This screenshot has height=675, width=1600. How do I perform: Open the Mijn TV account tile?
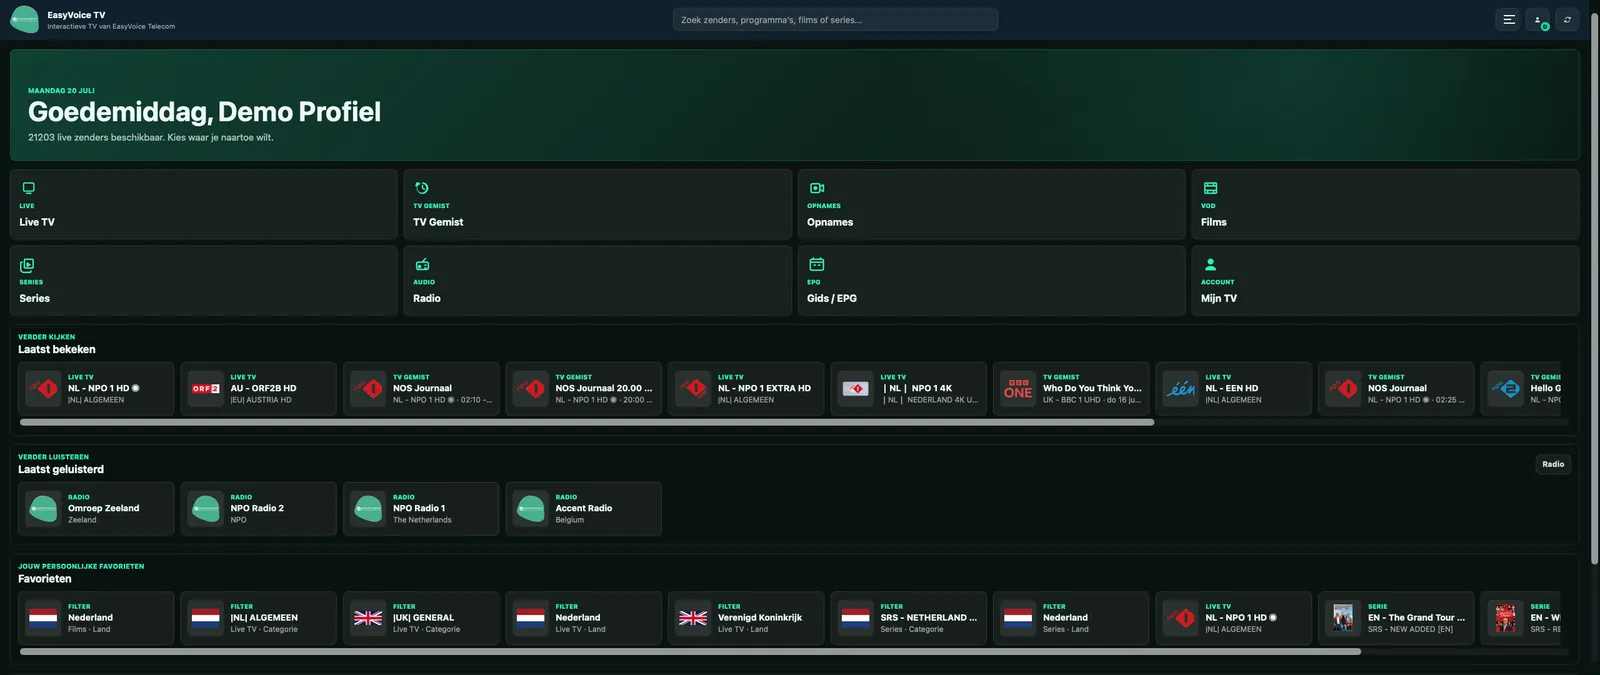(x=1385, y=281)
